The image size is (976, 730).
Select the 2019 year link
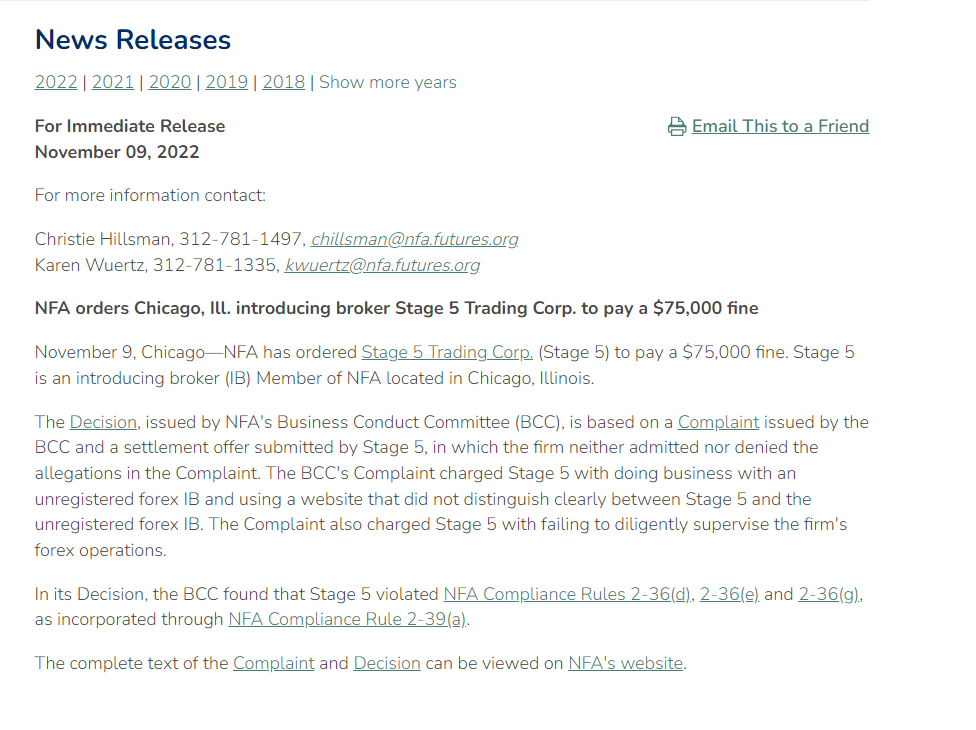(x=227, y=82)
